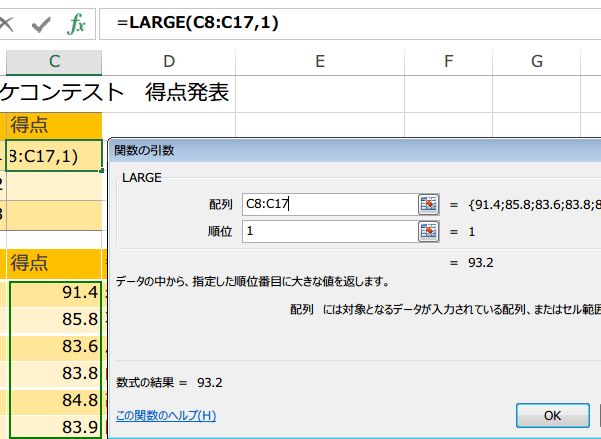
Task: Click the lower 得点 header cell above 91.4
Action: (54, 263)
